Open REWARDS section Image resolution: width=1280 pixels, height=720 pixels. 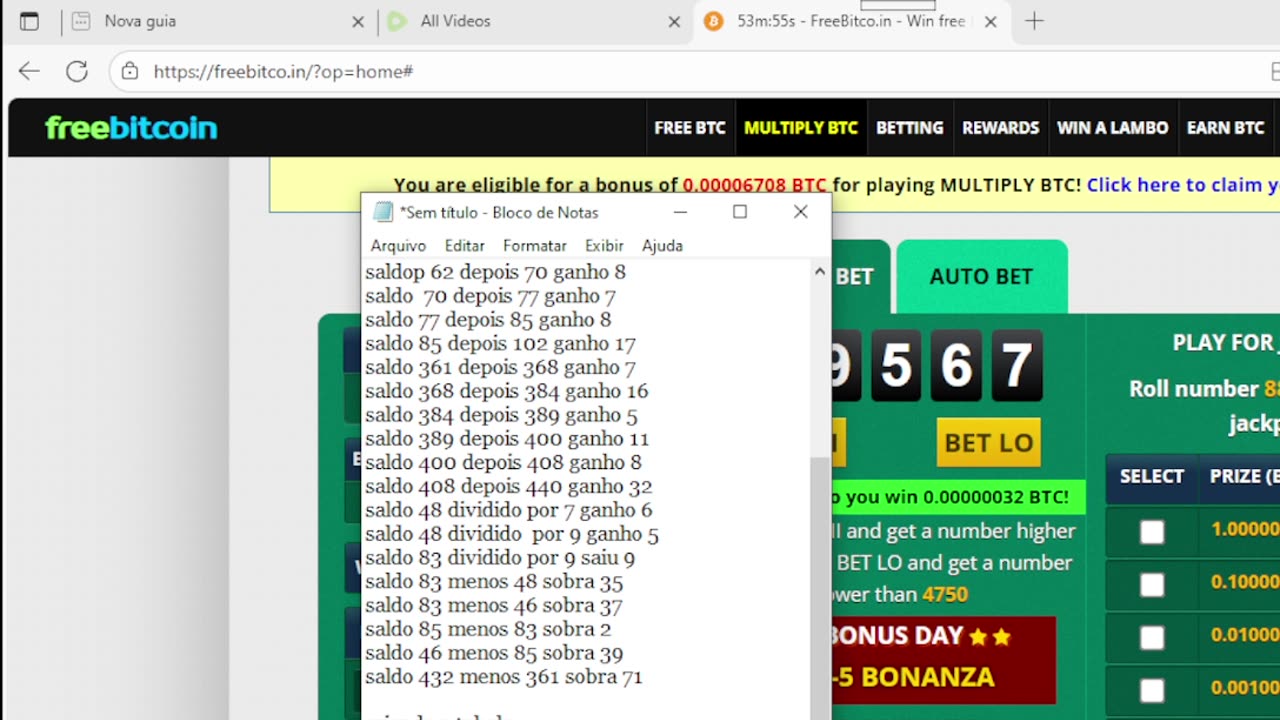[1001, 128]
